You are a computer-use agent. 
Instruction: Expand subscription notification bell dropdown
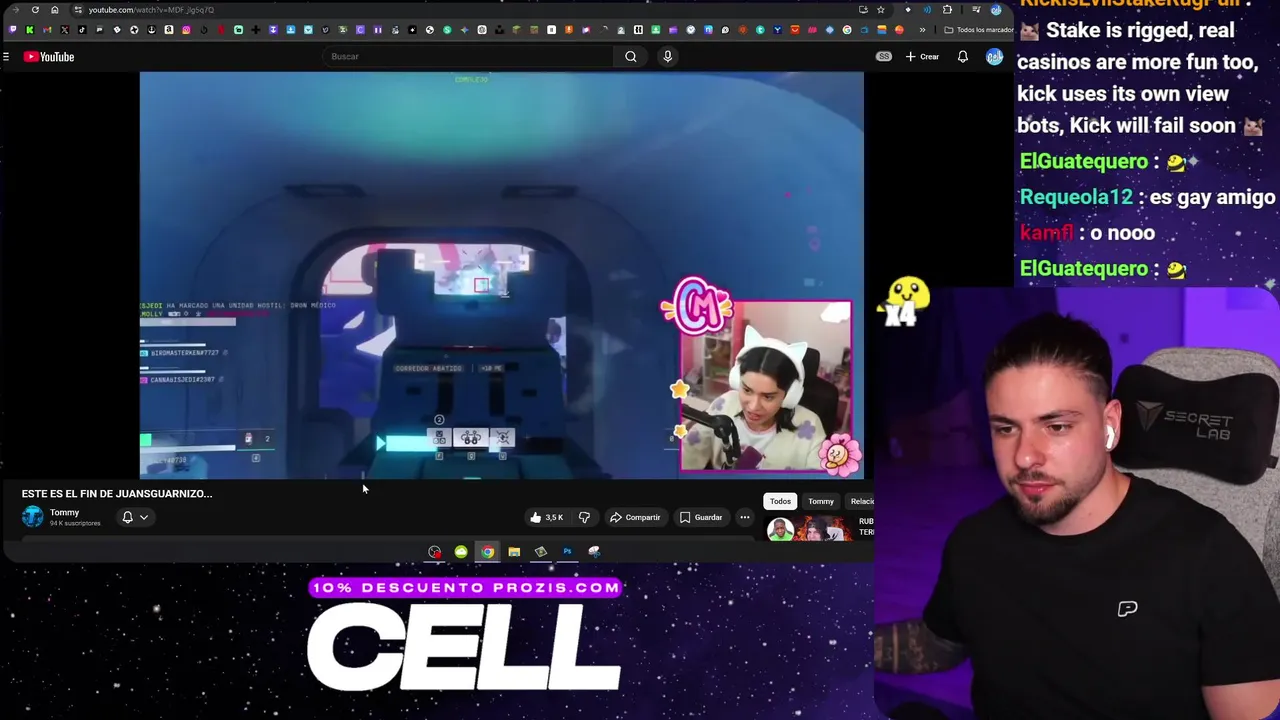(135, 517)
